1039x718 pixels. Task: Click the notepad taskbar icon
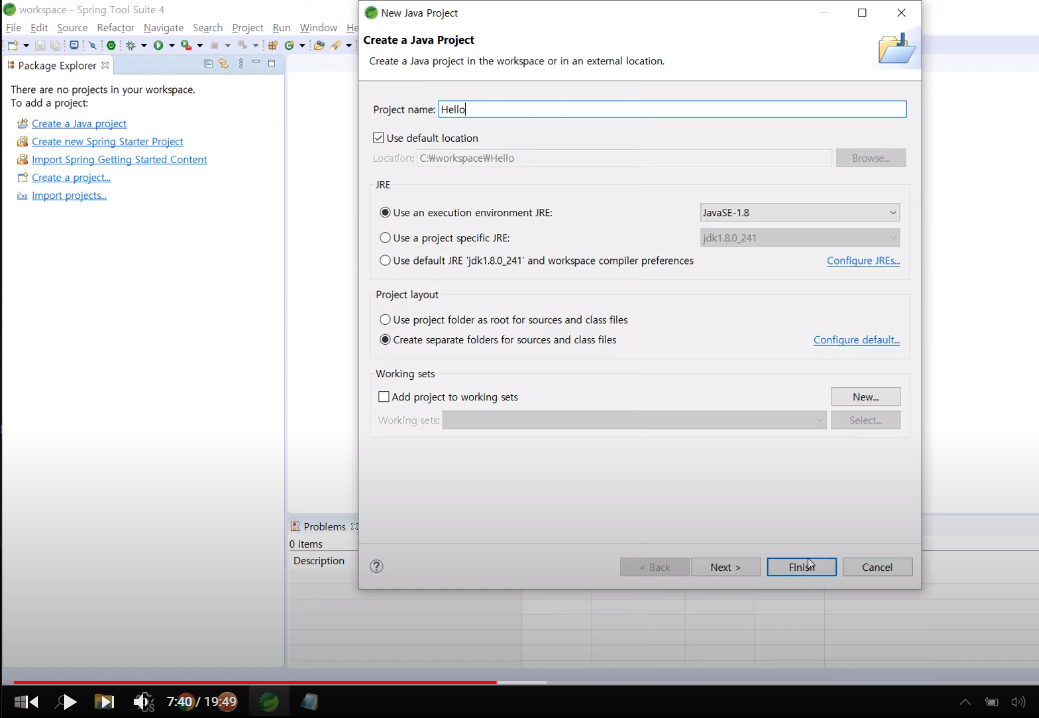point(309,701)
